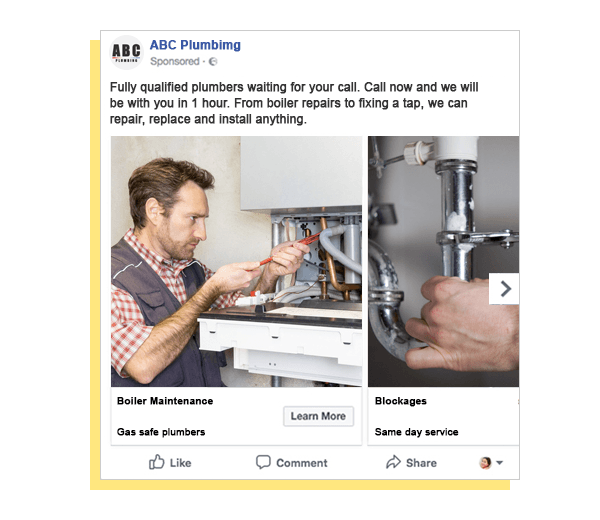The width and height of the screenshot is (600, 520).
Task: Click the Comment text label
Action: (302, 463)
